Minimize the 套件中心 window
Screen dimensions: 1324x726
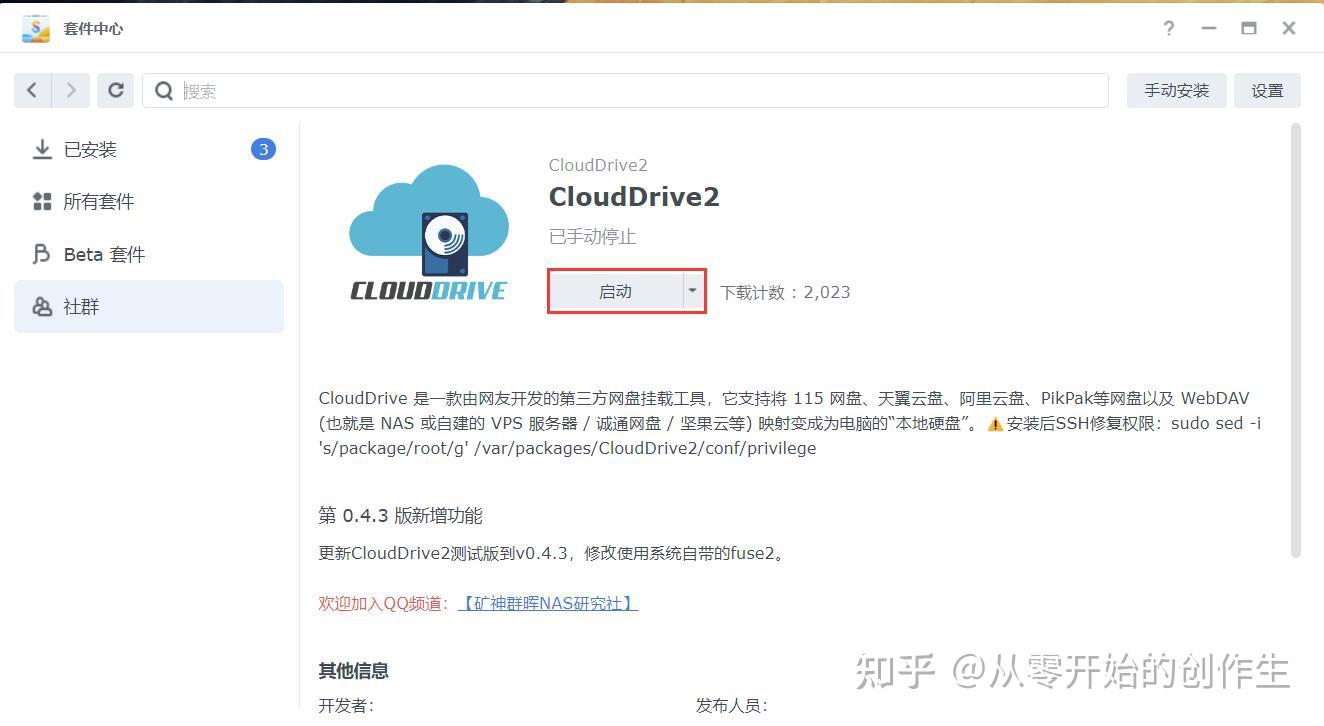(1208, 28)
